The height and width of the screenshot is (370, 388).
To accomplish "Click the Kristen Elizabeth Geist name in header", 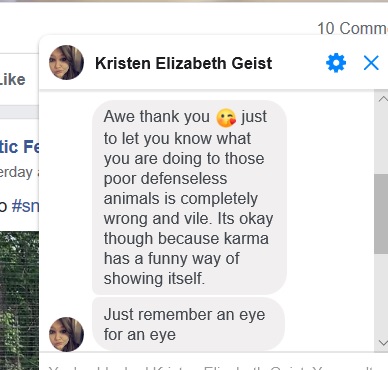I will [x=183, y=63].
